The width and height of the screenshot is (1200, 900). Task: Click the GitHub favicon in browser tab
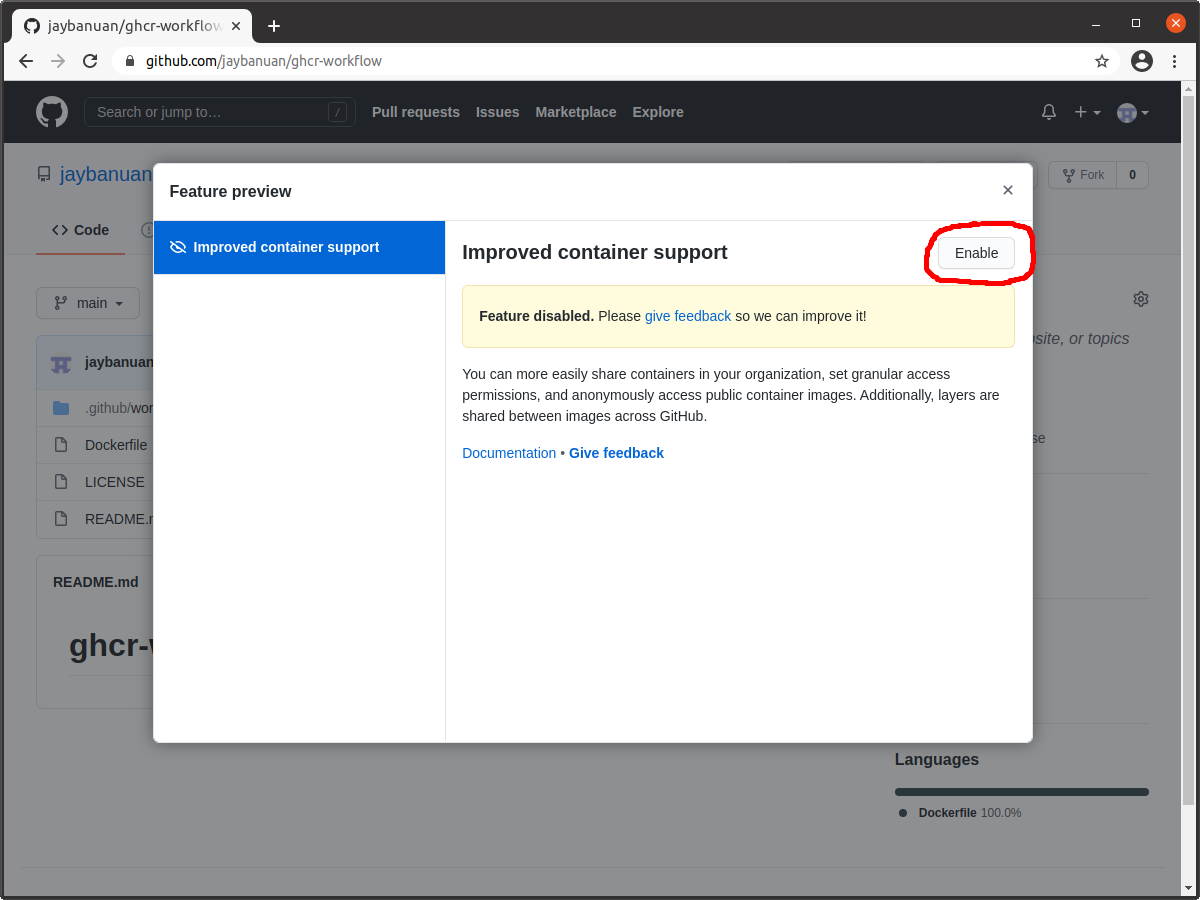point(32,26)
